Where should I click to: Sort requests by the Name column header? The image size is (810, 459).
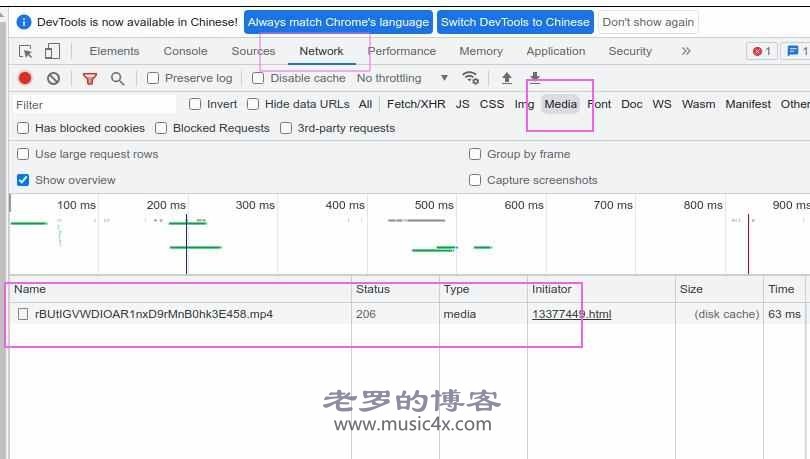point(30,289)
